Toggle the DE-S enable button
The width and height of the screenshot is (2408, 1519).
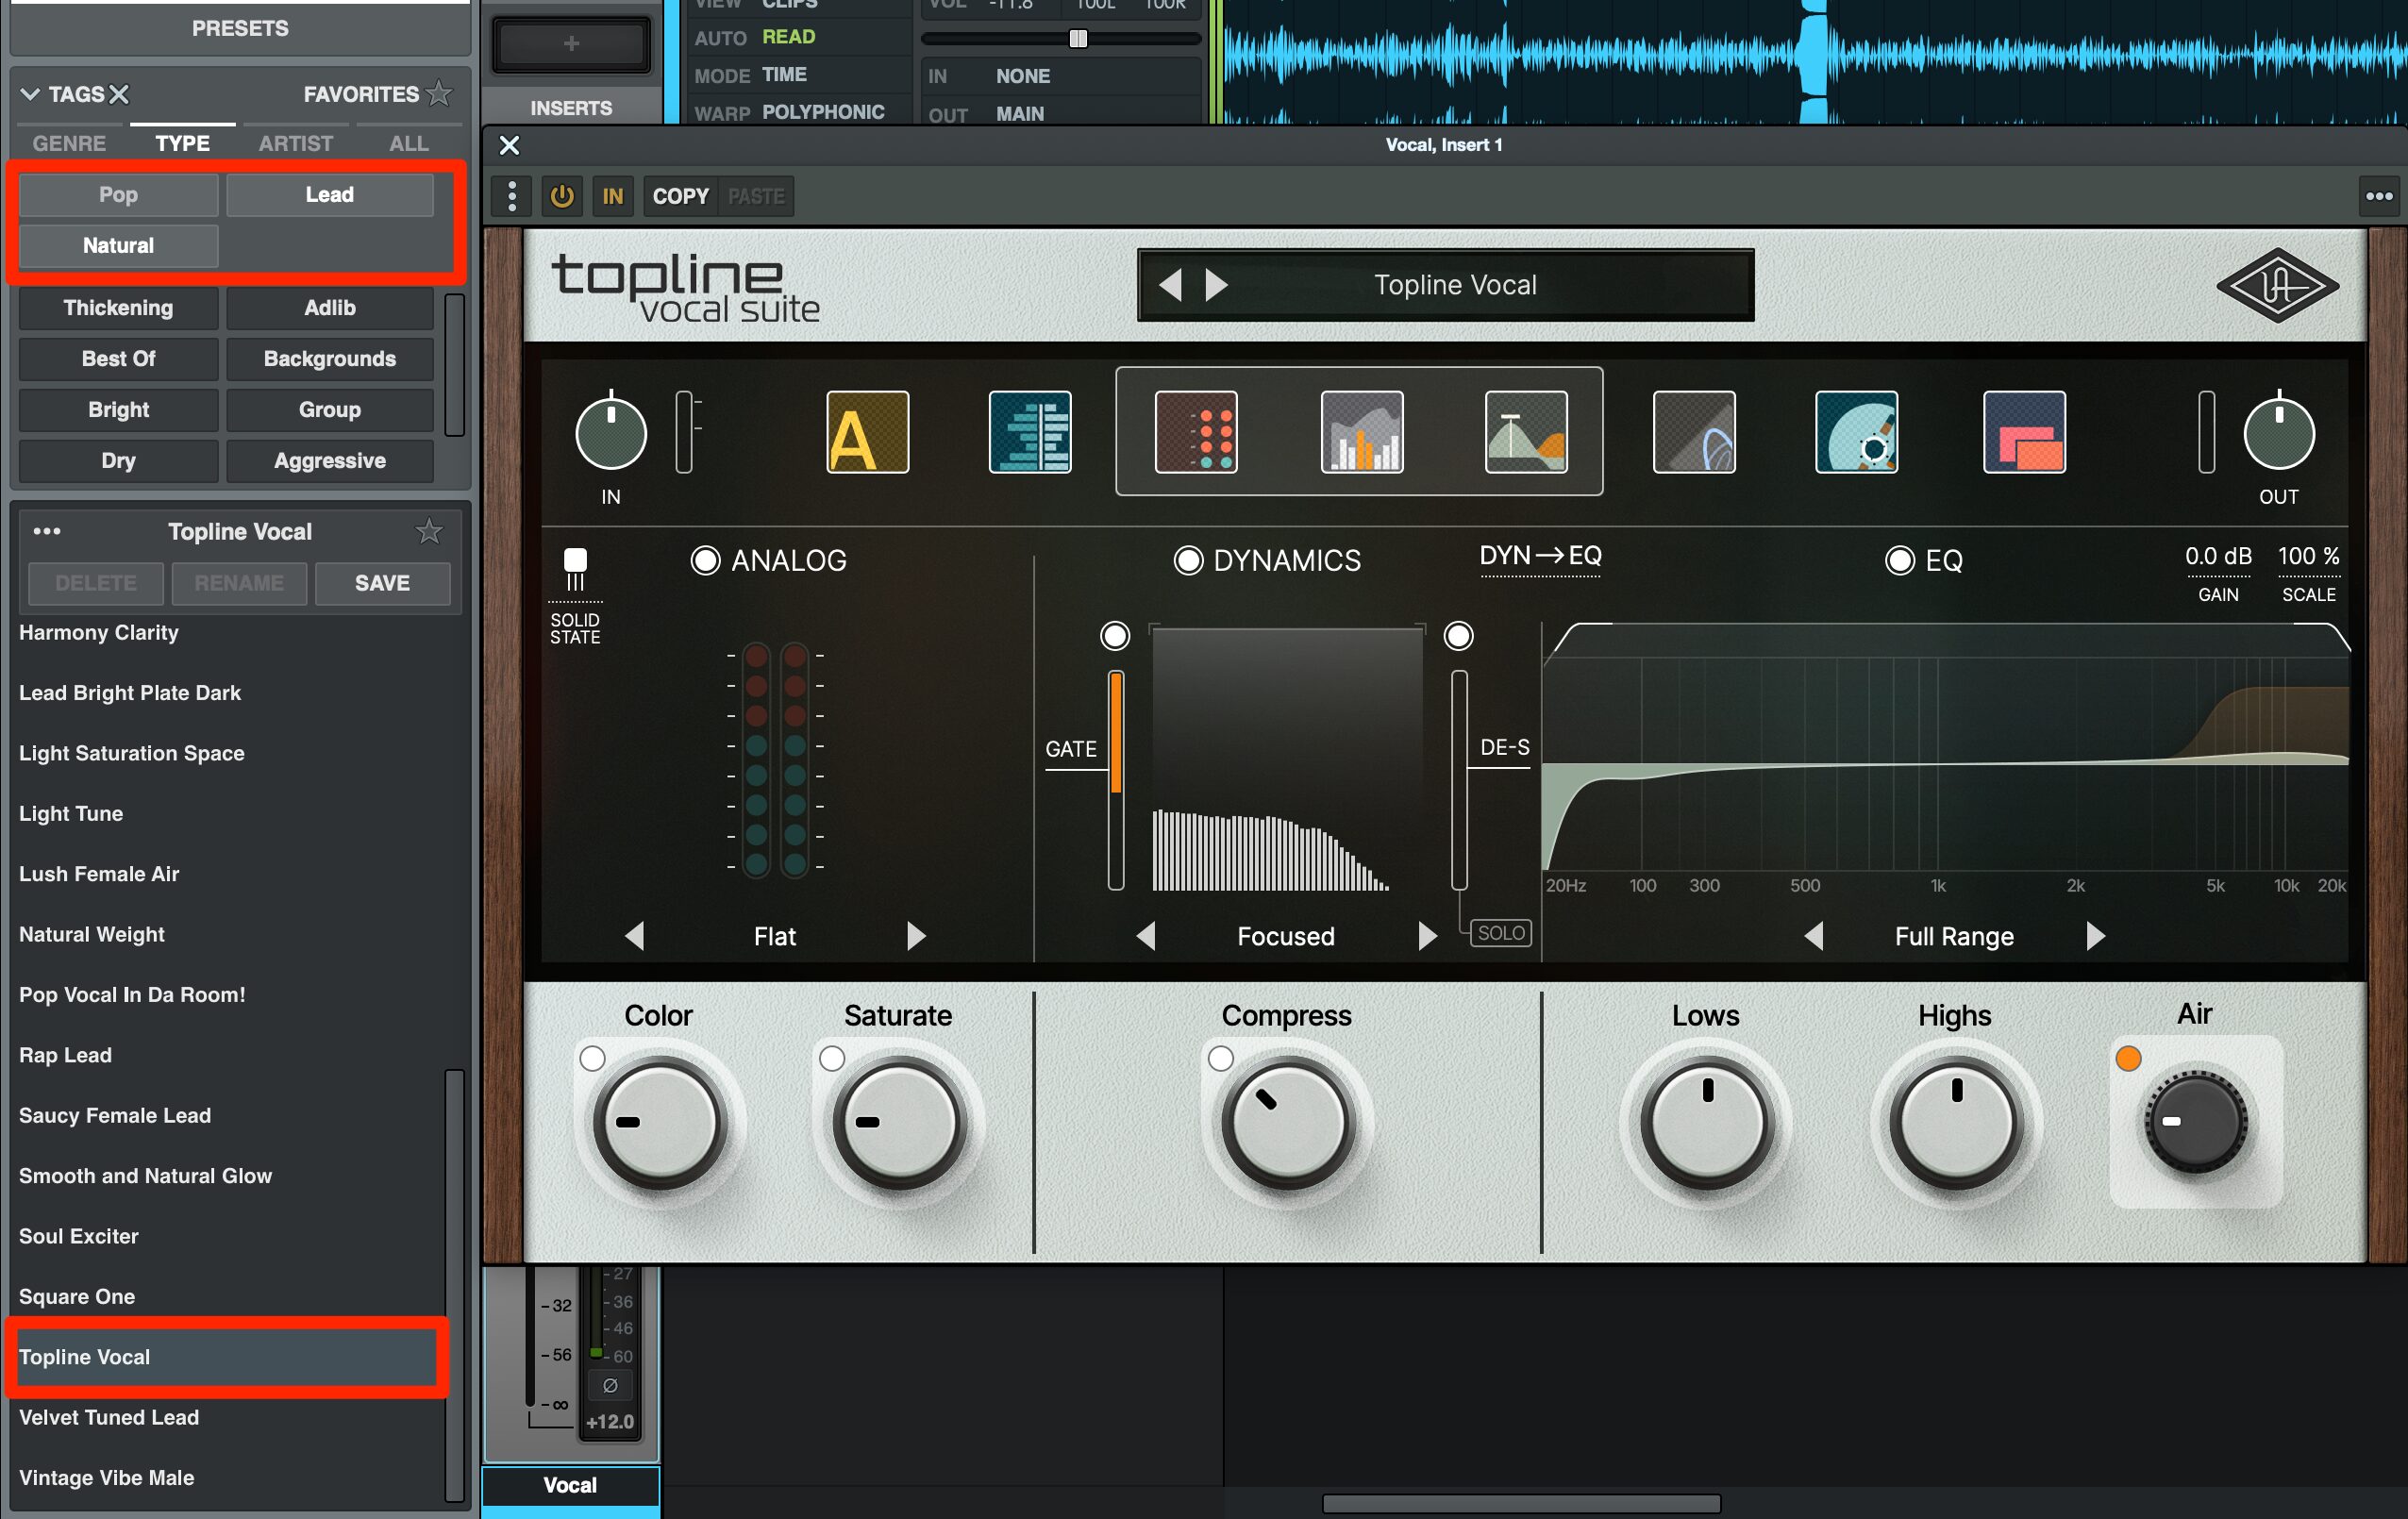[1458, 635]
